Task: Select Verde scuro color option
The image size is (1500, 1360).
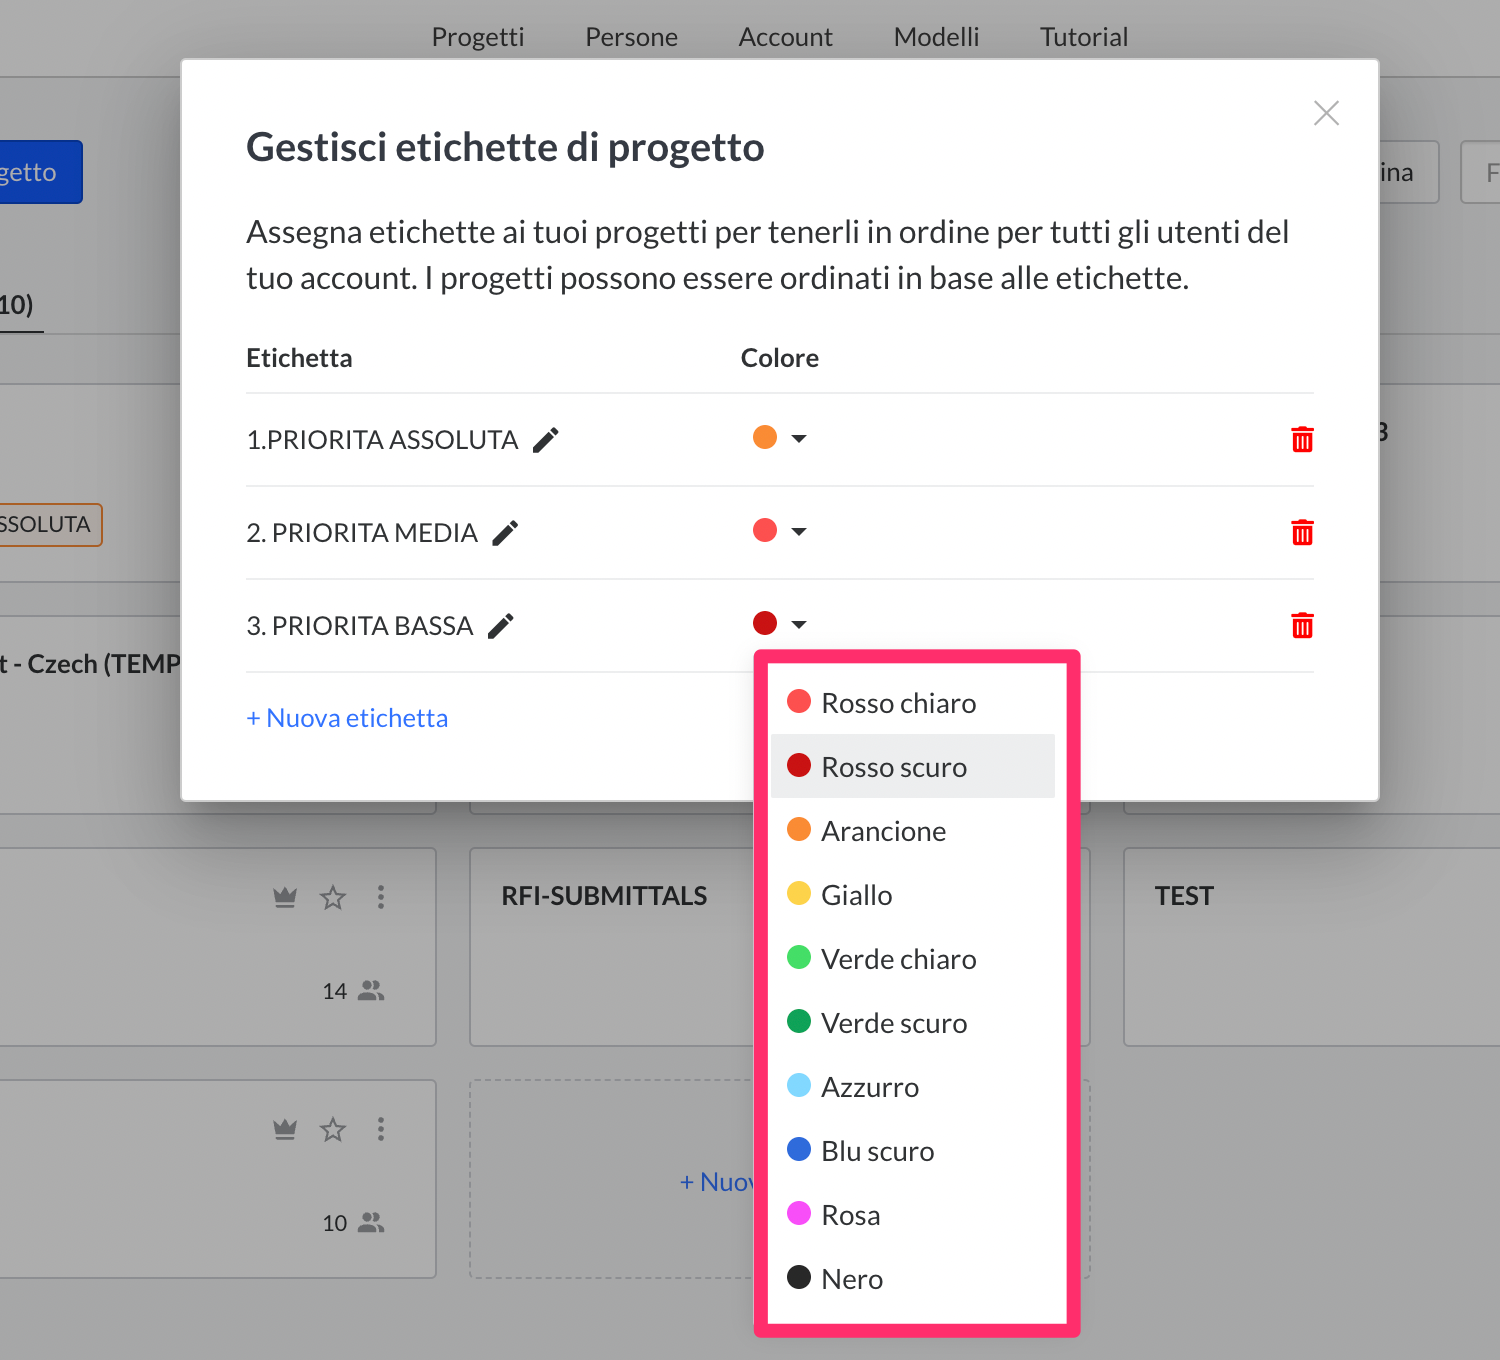Action: pyautogui.click(x=893, y=1023)
